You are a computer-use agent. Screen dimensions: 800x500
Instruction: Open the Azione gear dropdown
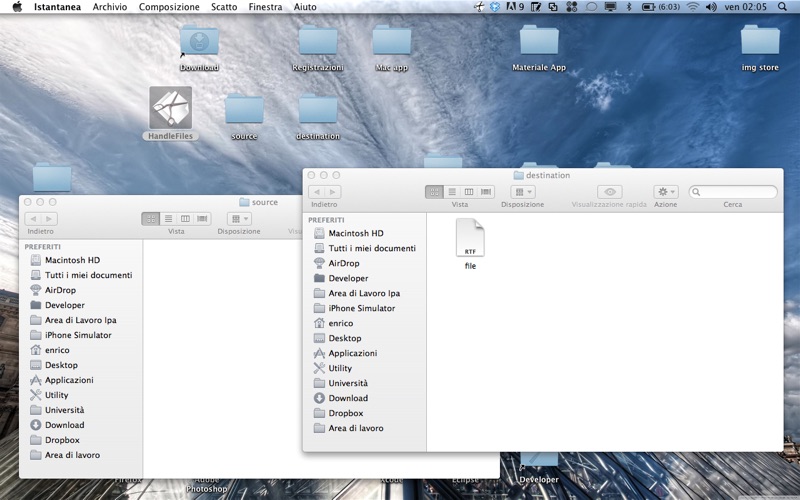tap(666, 192)
